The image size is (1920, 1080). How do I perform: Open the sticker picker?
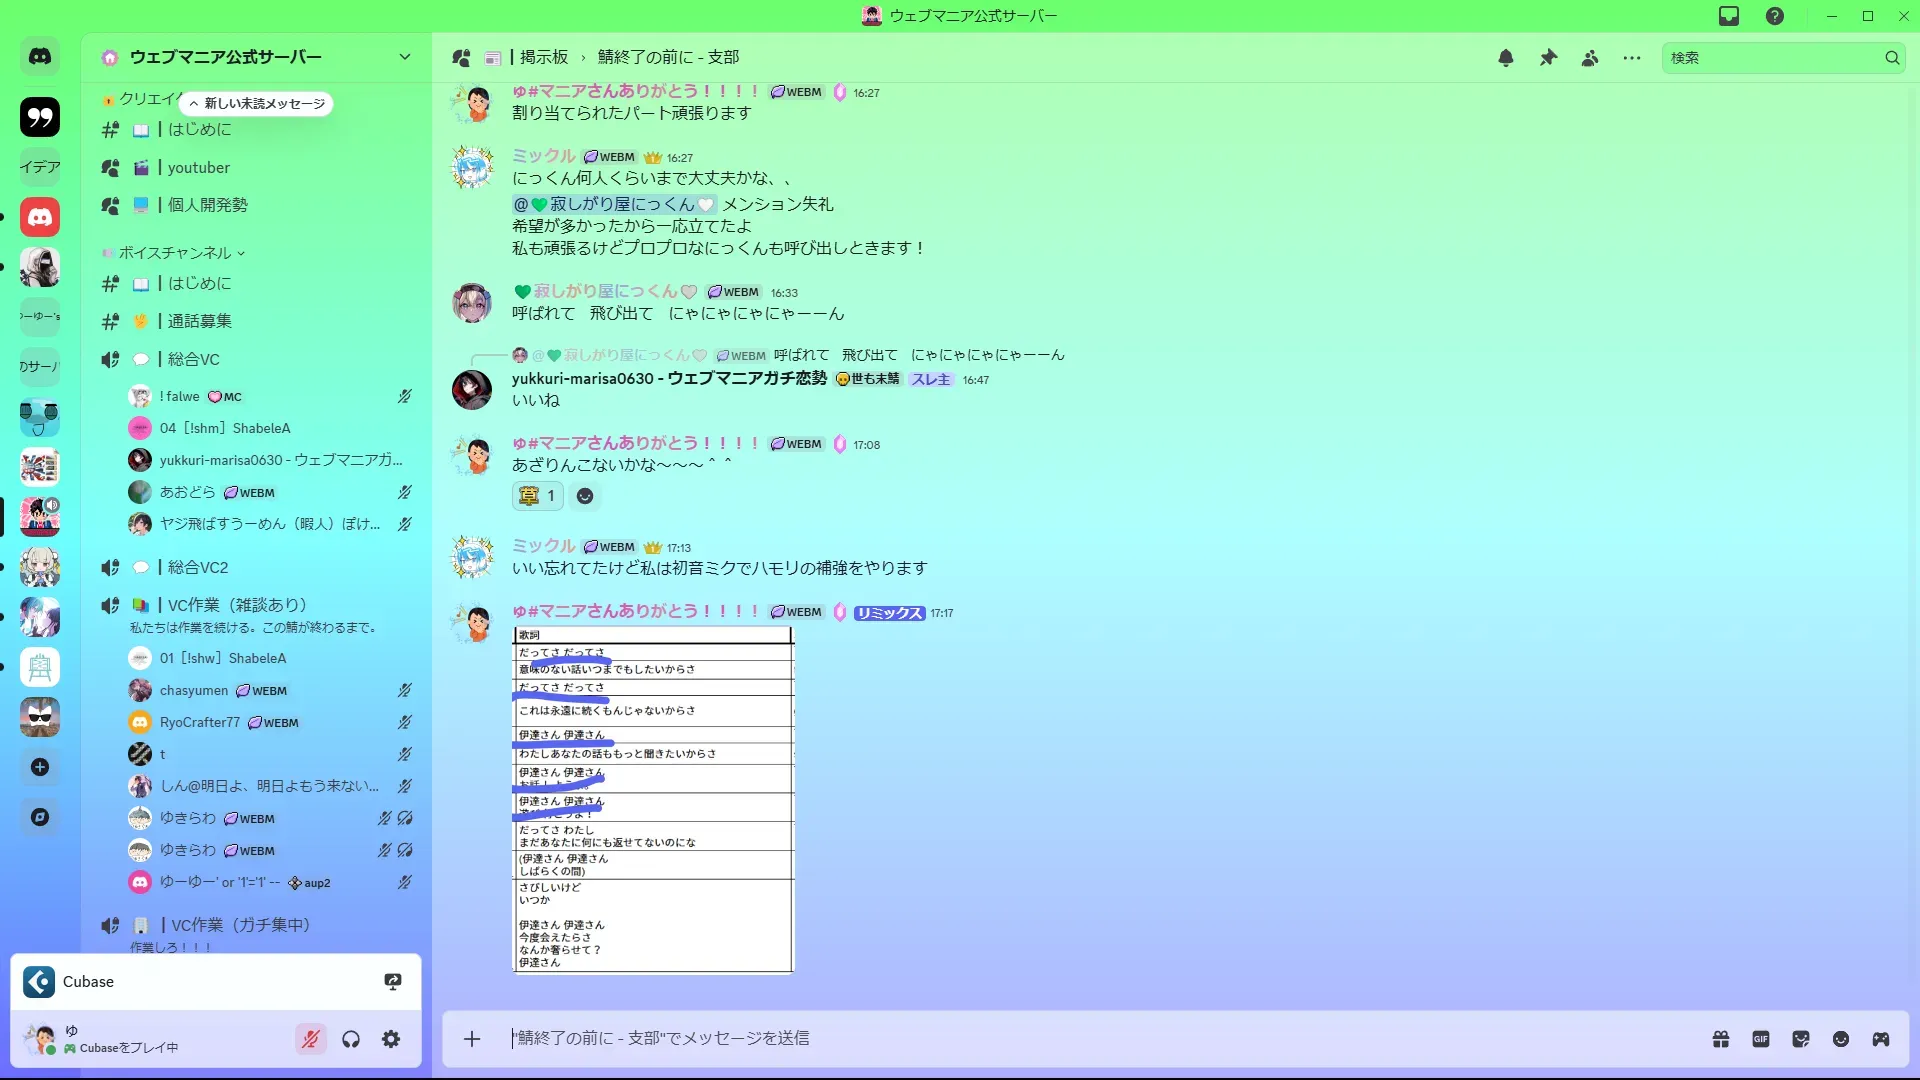point(1801,1039)
